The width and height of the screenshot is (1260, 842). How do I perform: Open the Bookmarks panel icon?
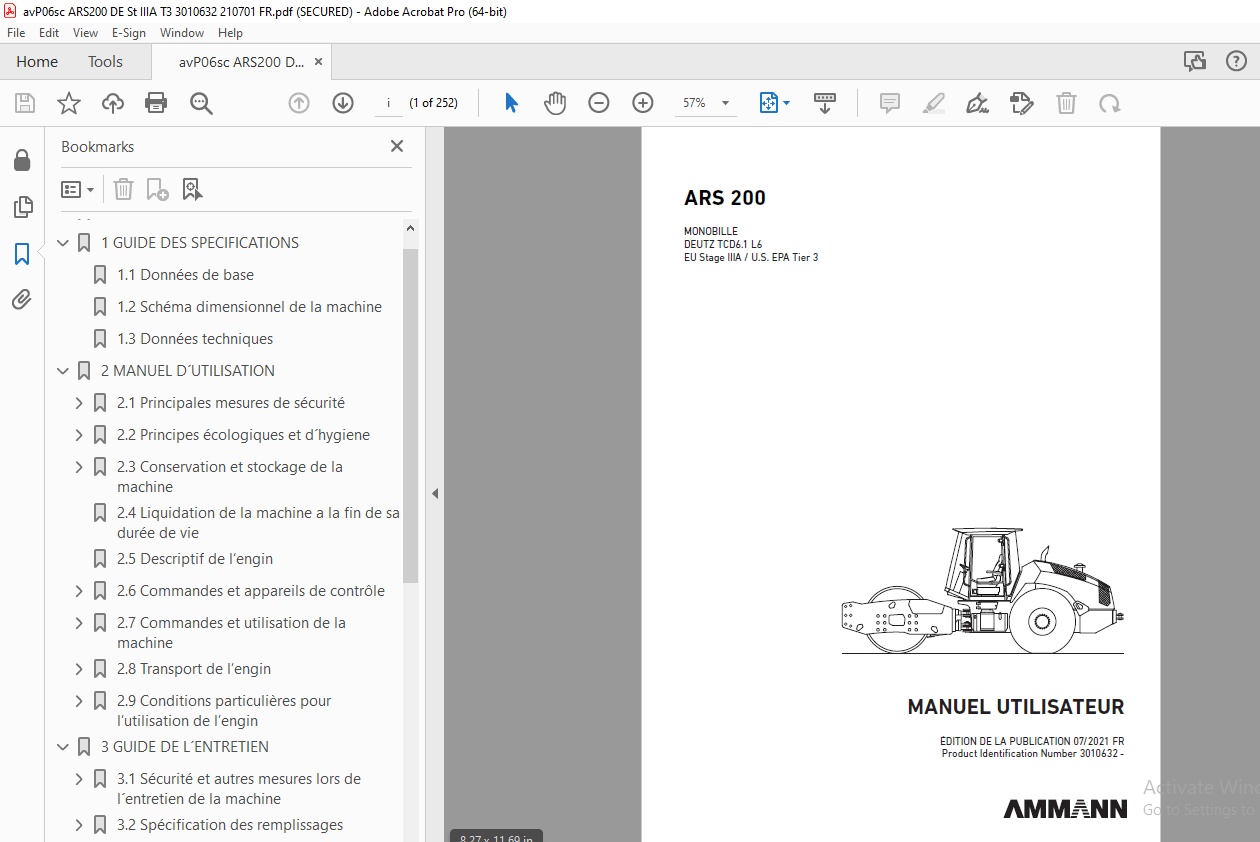click(22, 254)
